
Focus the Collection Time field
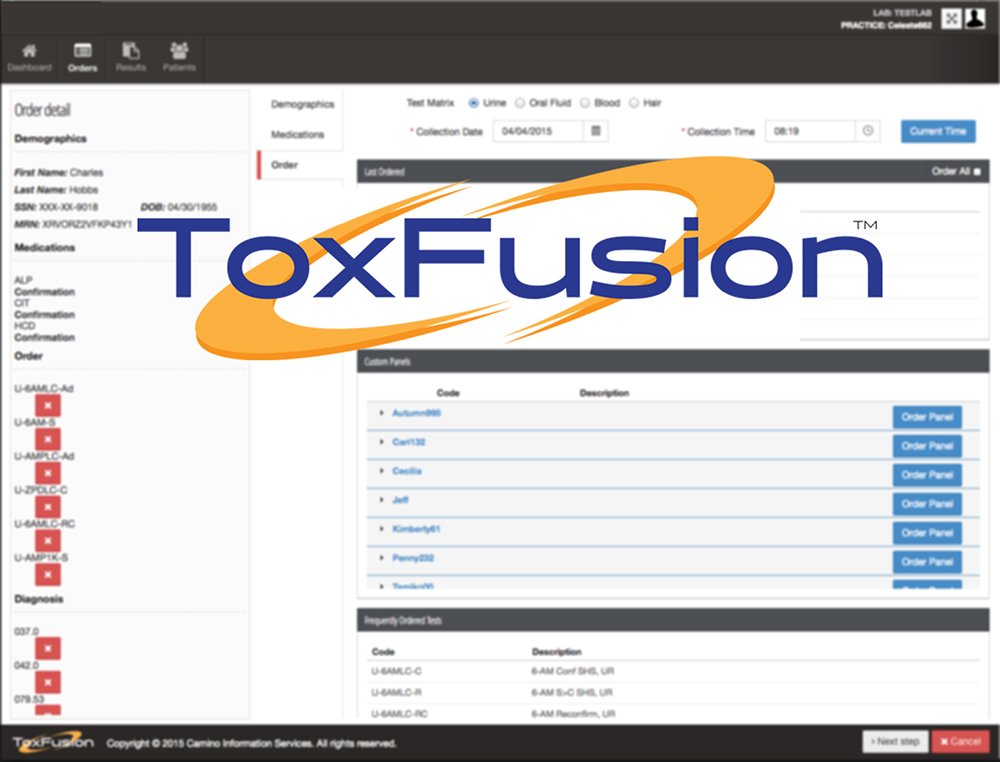click(x=811, y=131)
